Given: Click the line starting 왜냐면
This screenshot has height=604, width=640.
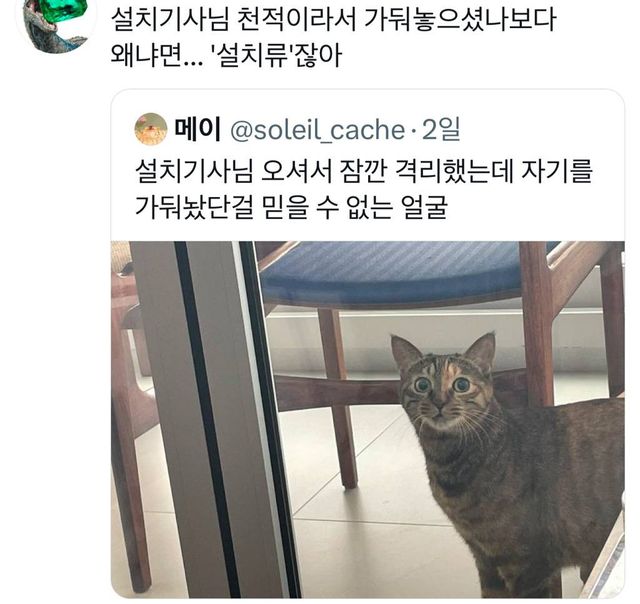Looking at the screenshot, I should [x=226, y=56].
